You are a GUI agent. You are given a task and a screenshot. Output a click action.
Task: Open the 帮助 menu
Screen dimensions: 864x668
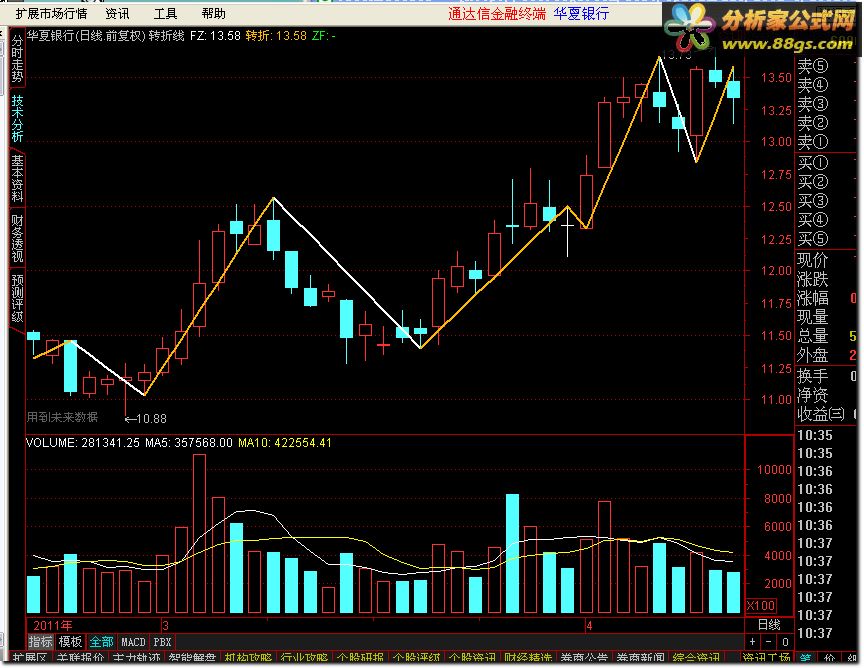coord(213,13)
